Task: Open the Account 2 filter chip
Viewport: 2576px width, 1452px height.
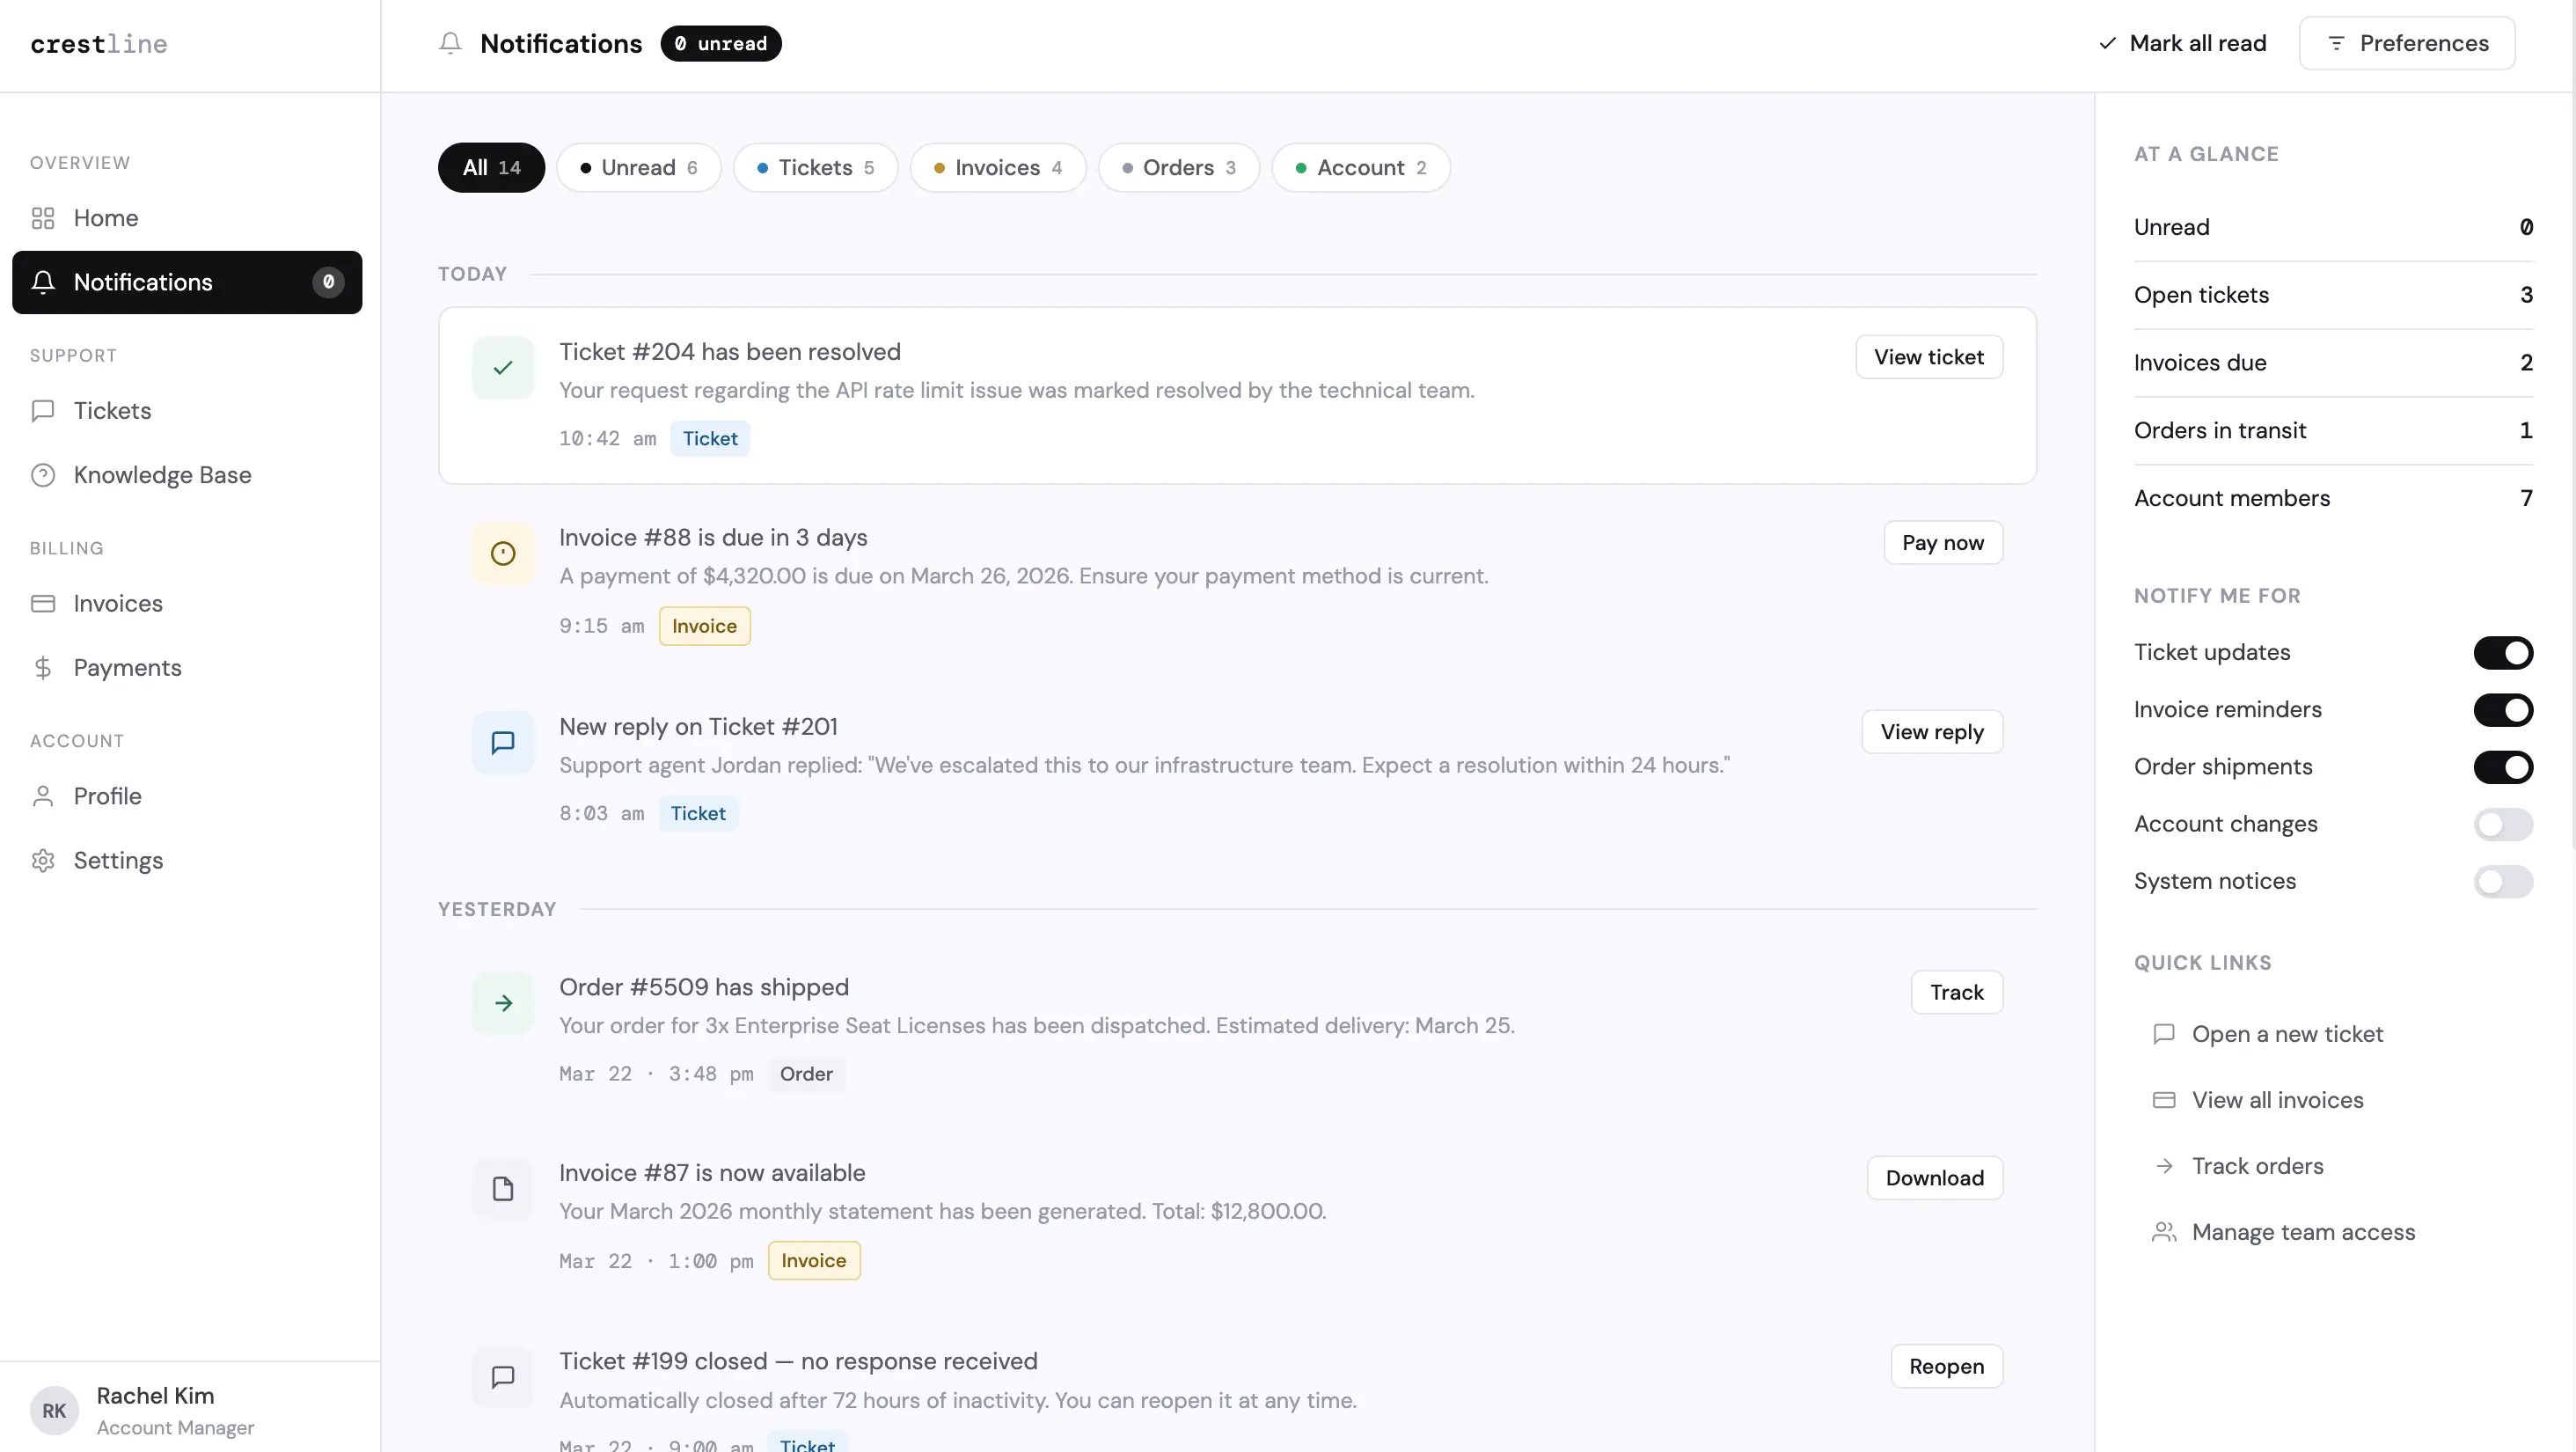Action: tap(1361, 167)
